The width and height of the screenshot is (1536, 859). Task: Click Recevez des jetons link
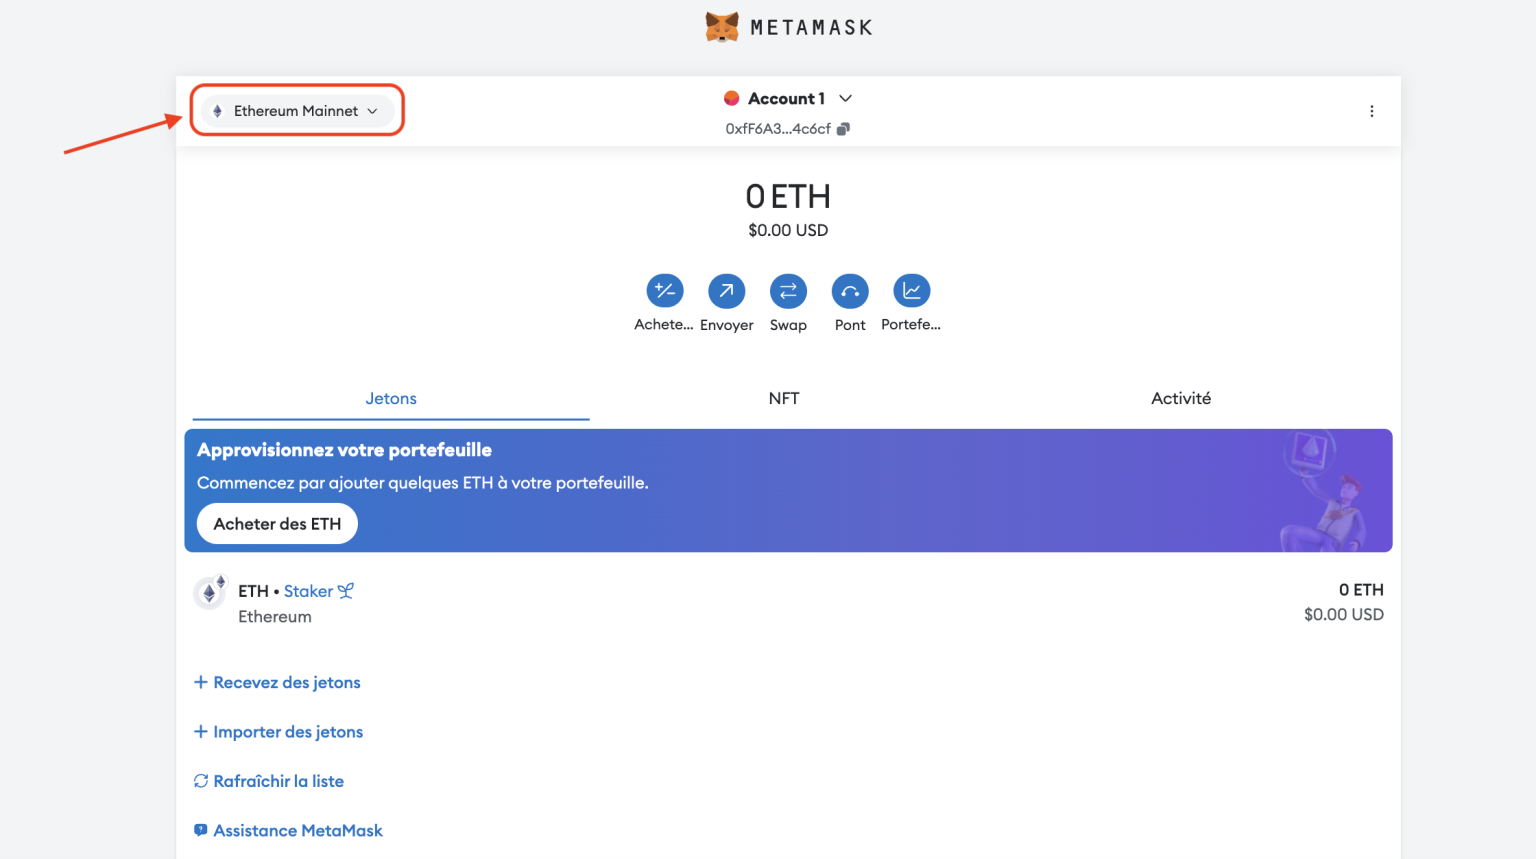pyautogui.click(x=277, y=682)
